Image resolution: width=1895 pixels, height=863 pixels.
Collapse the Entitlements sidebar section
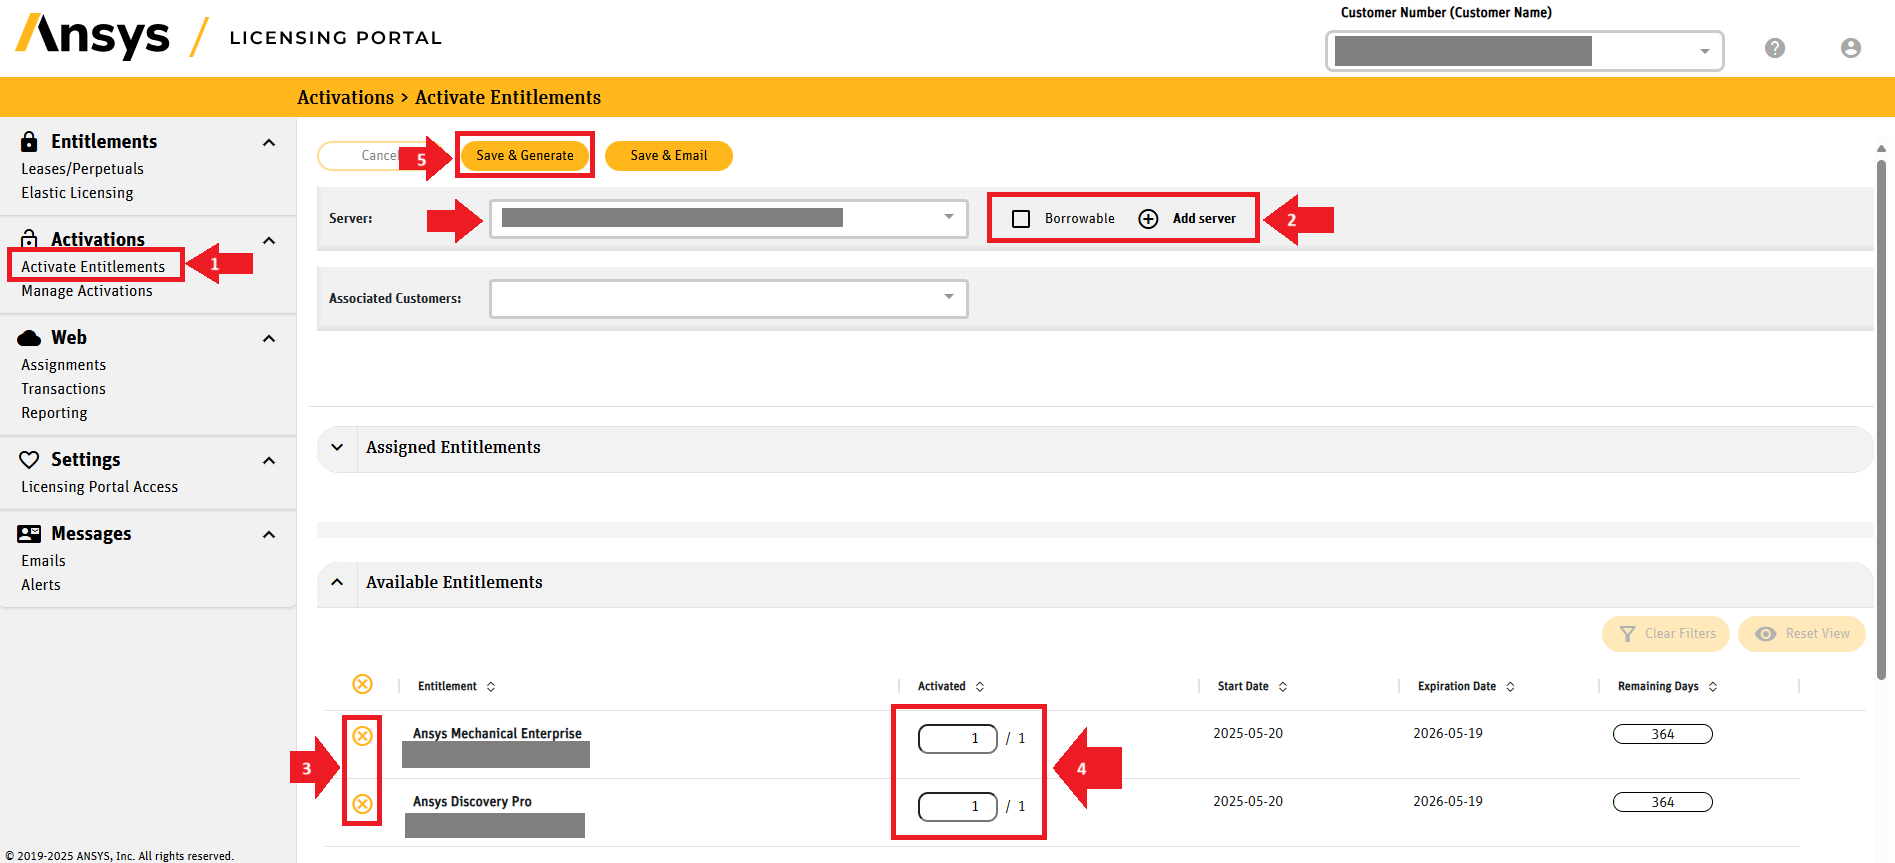tap(269, 143)
